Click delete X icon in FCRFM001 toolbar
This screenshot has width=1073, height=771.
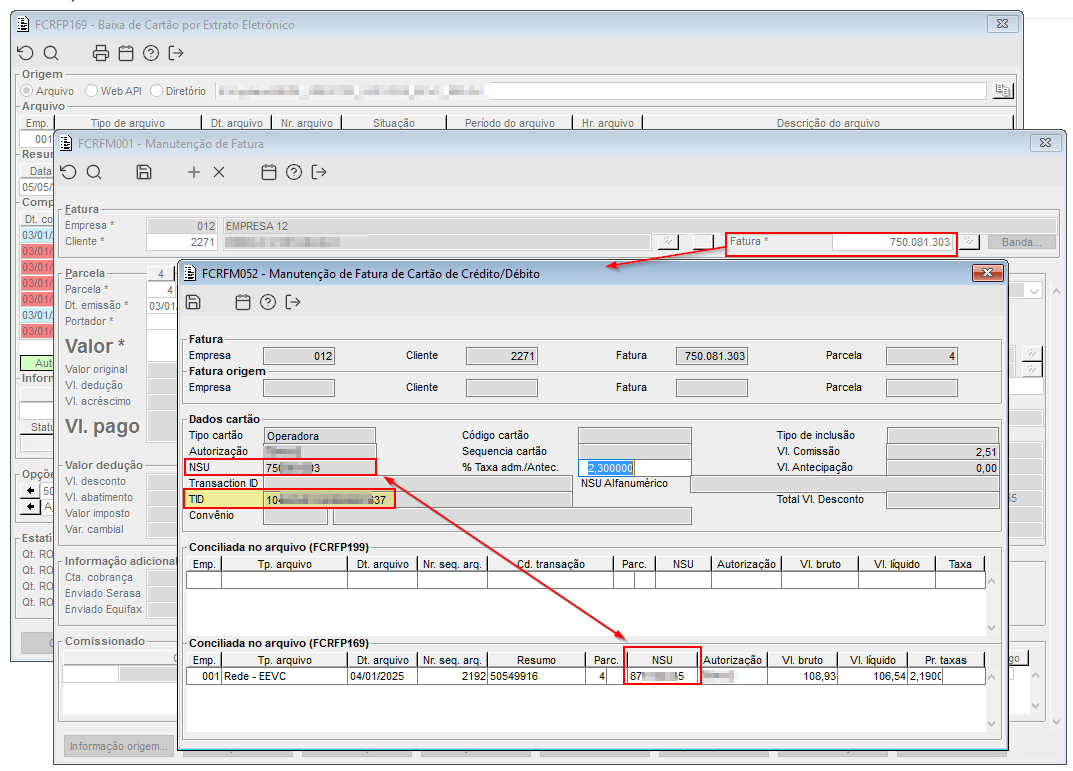click(x=219, y=172)
